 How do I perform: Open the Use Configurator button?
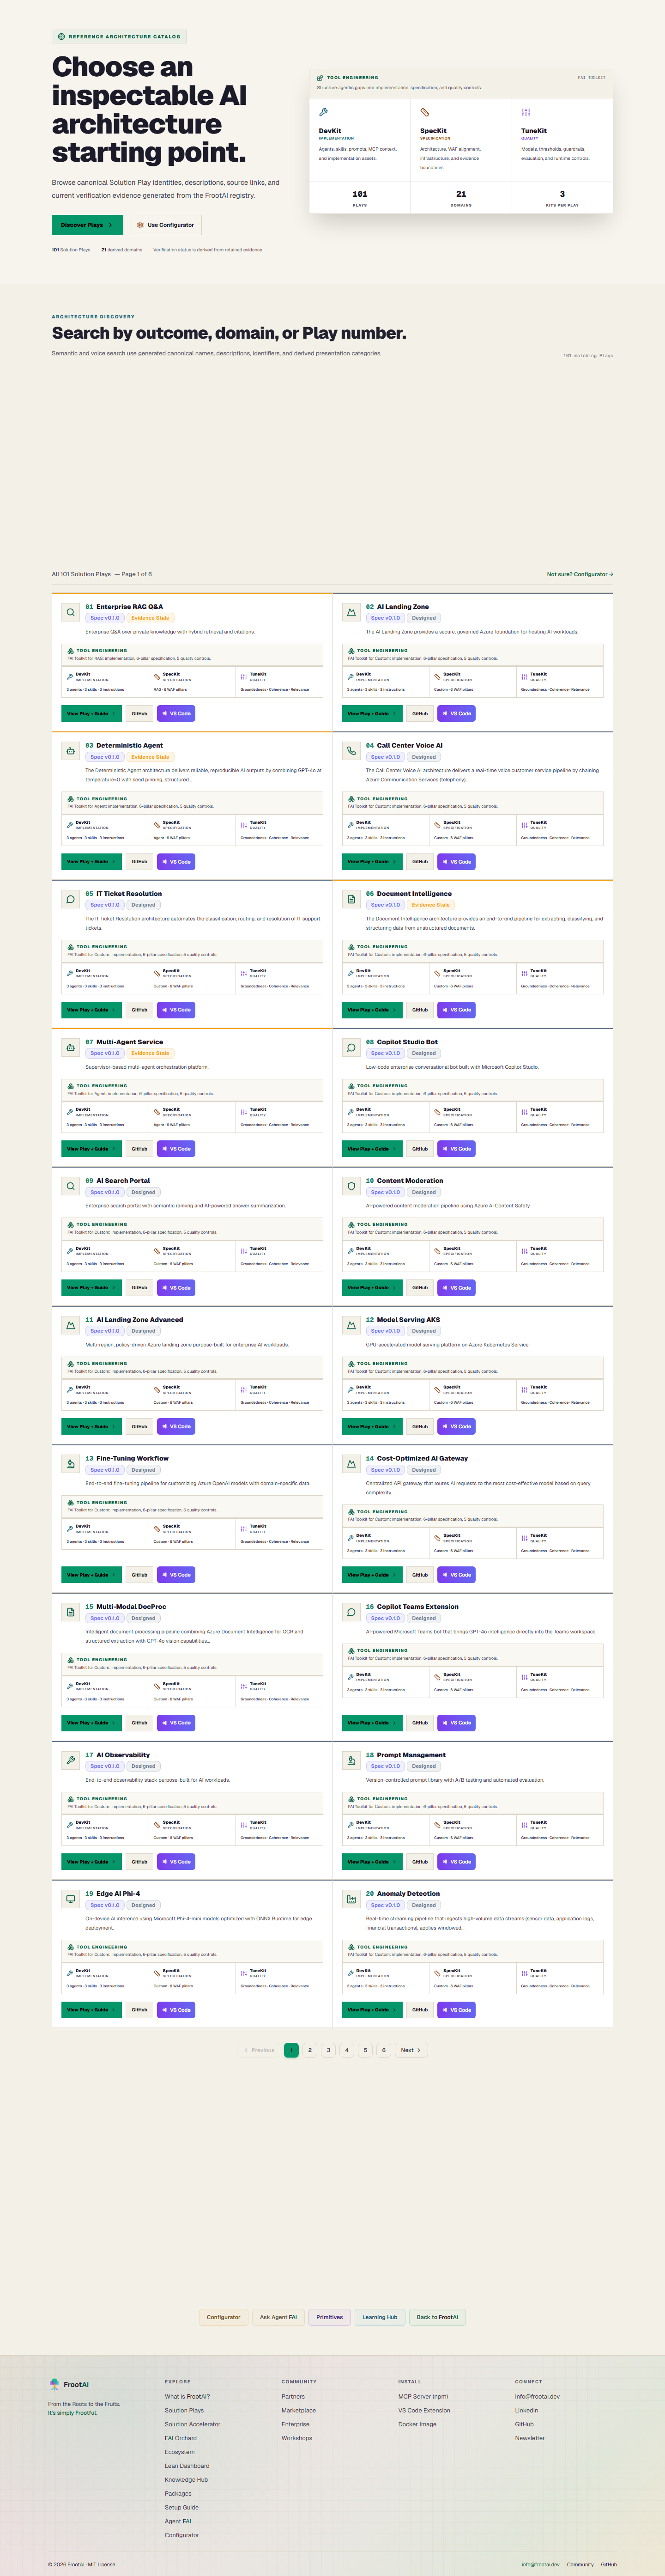coord(165,225)
